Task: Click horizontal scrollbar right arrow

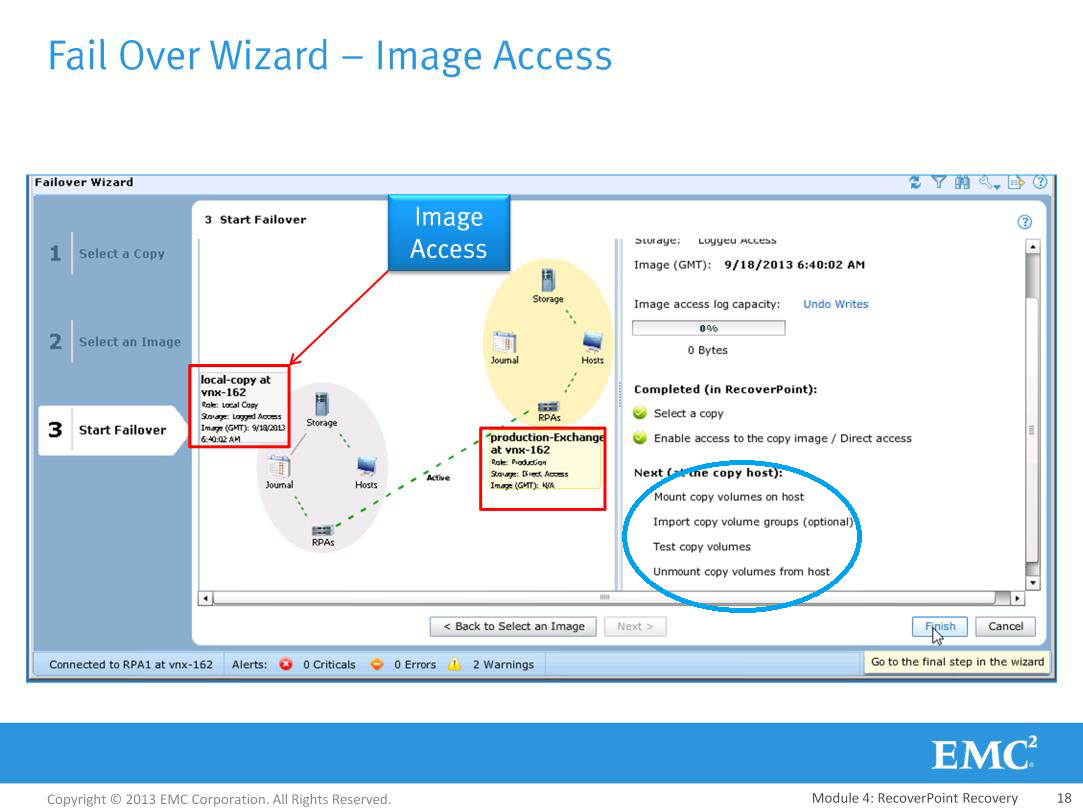Action: coord(1017,598)
